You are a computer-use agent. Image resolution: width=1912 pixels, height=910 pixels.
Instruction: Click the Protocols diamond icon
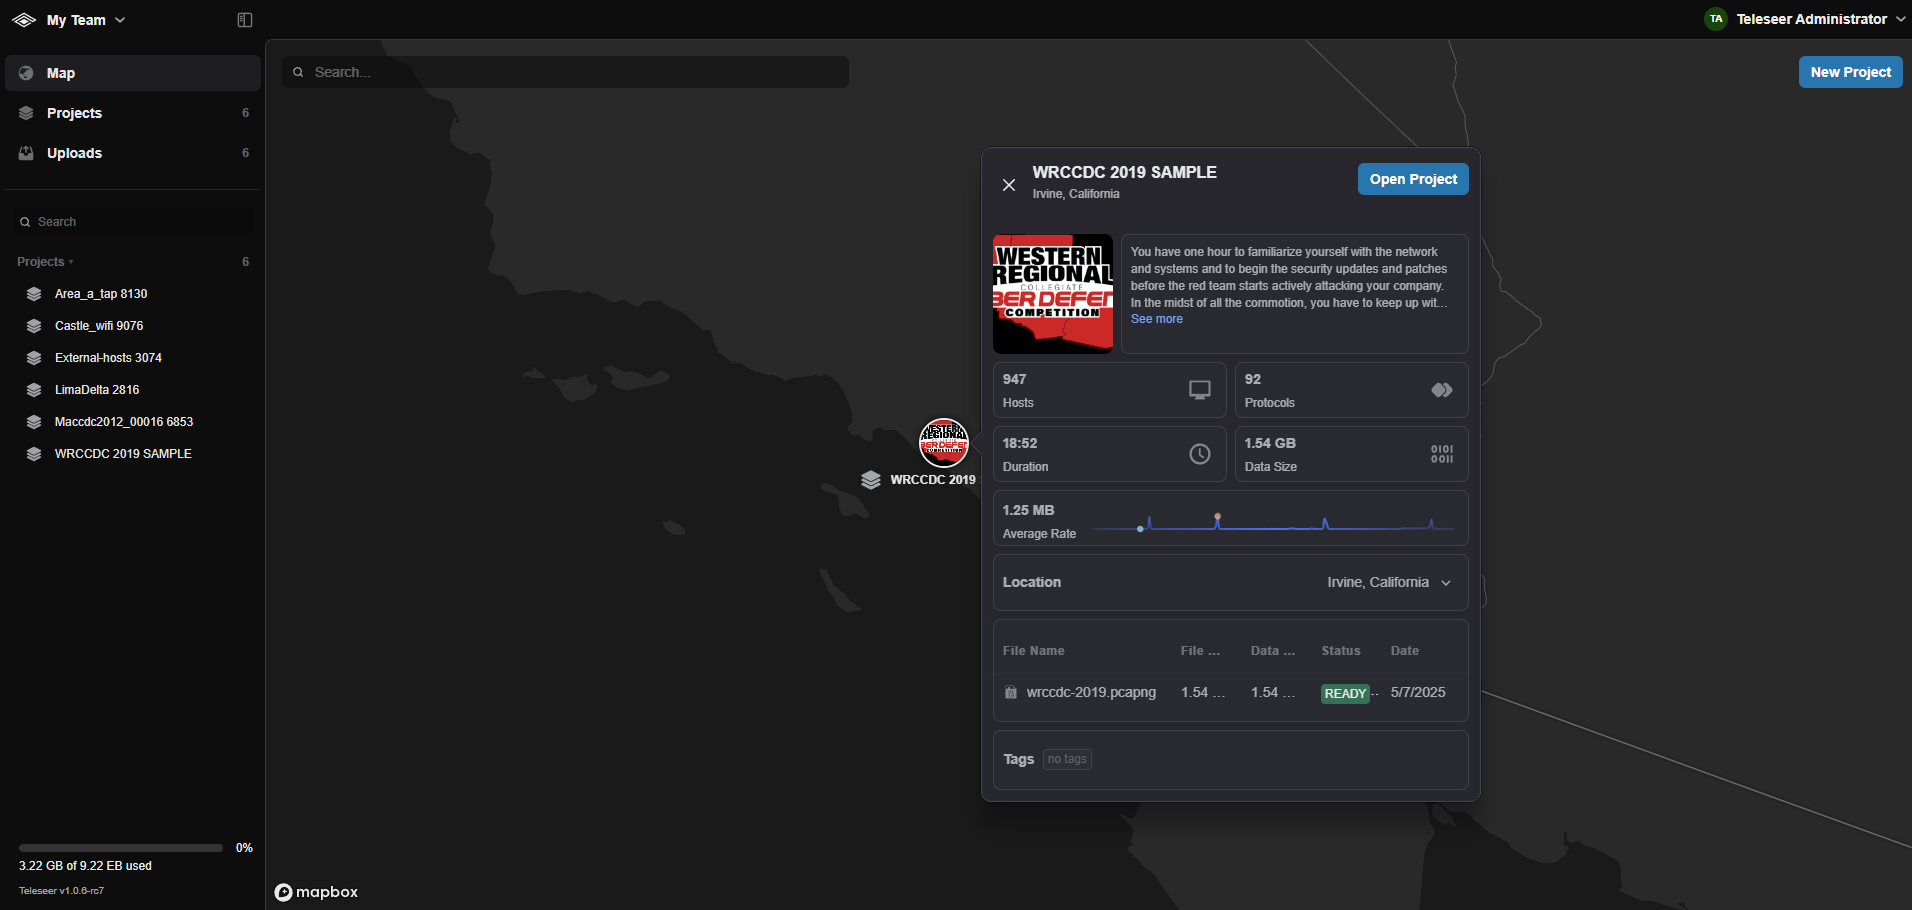(x=1442, y=390)
